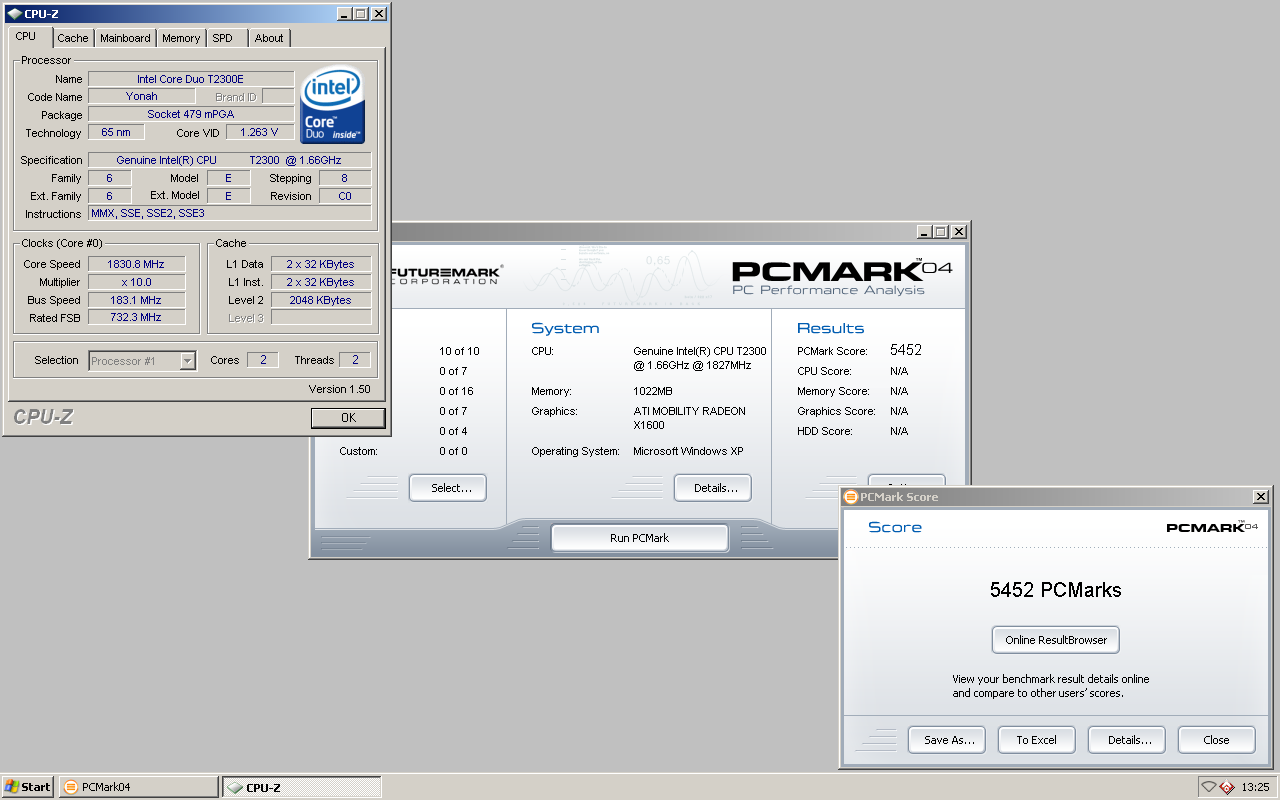The height and width of the screenshot is (800, 1280).
Task: Click the taskbar clock showing 13:25
Action: [x=1255, y=787]
